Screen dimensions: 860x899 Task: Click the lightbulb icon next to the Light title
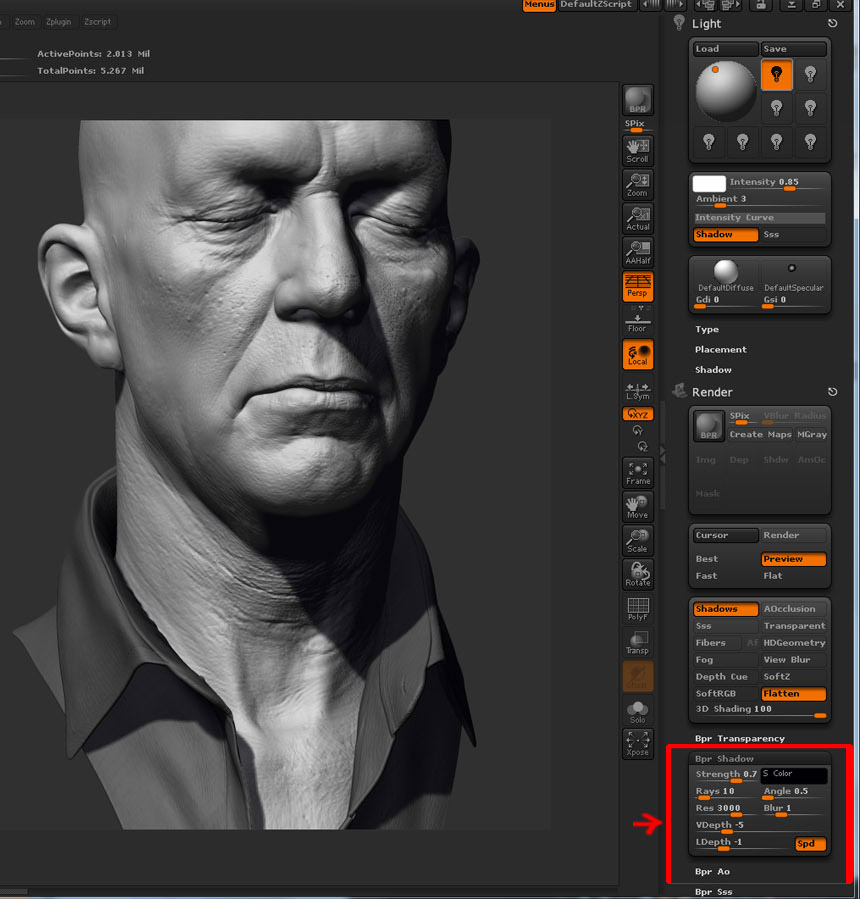point(679,23)
